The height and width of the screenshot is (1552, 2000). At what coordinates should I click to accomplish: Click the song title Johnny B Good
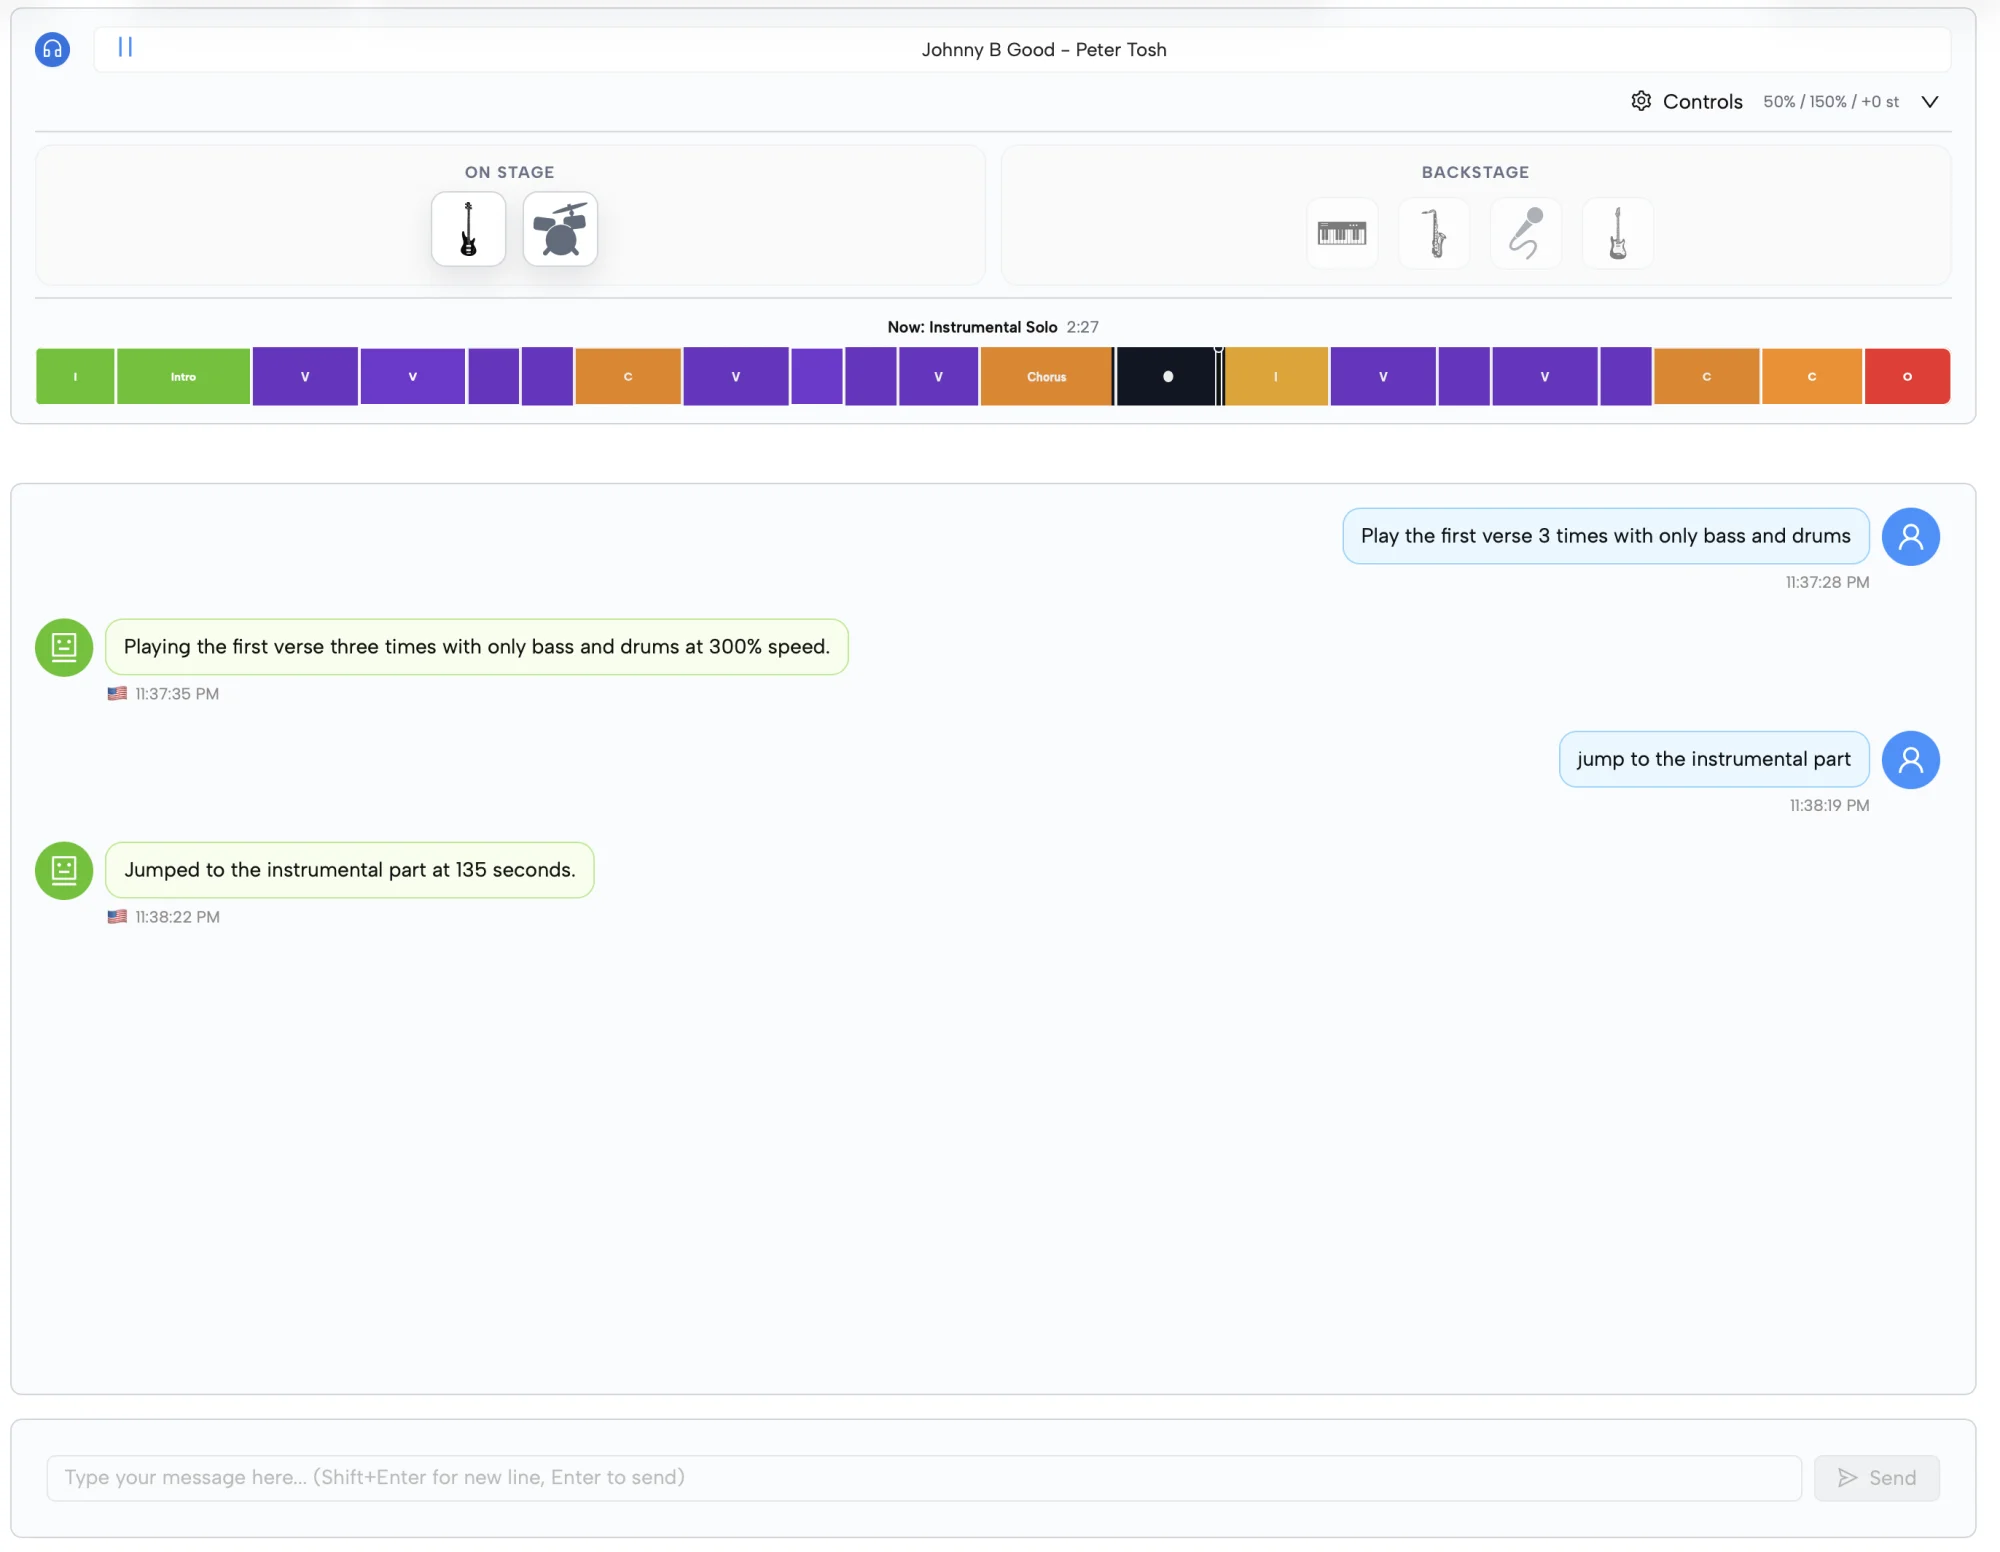1044,50
